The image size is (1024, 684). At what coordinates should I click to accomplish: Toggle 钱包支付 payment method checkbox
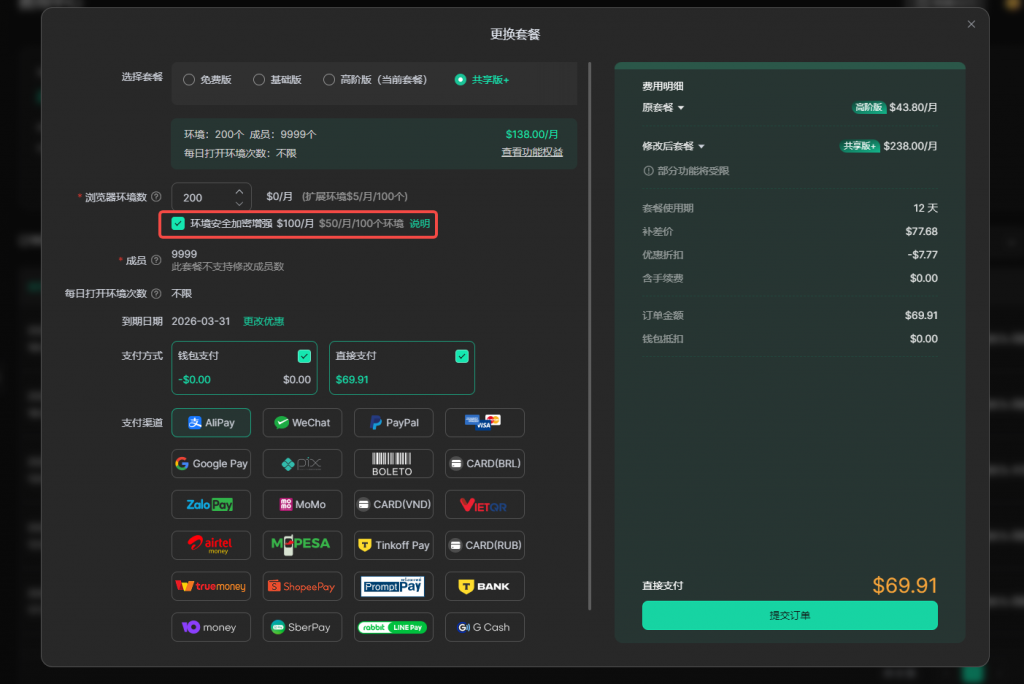point(304,356)
